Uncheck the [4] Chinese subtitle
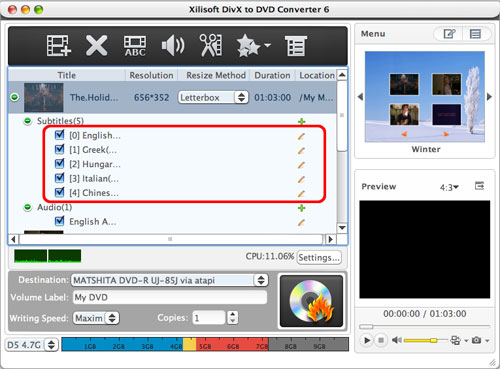 pos(59,192)
